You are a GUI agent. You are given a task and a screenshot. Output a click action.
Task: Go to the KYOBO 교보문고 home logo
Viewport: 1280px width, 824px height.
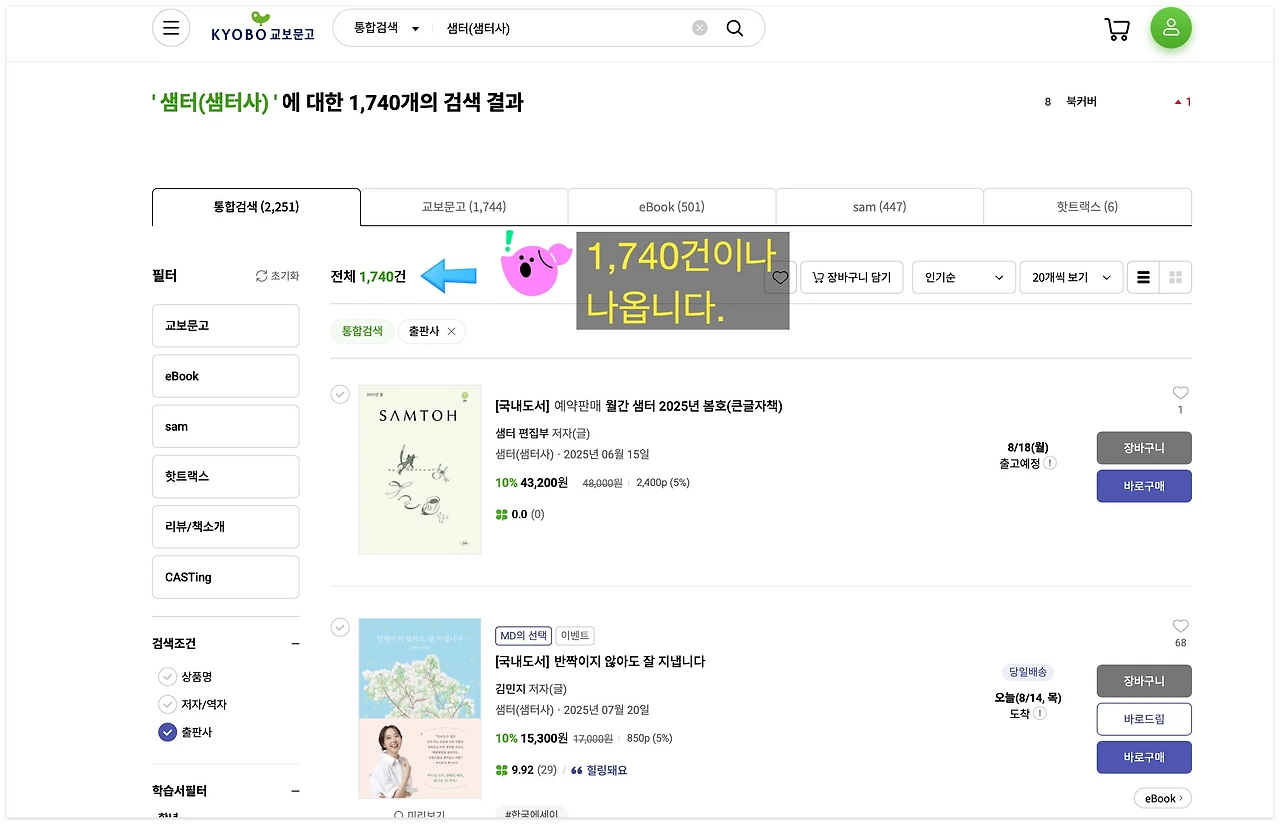pos(263,27)
